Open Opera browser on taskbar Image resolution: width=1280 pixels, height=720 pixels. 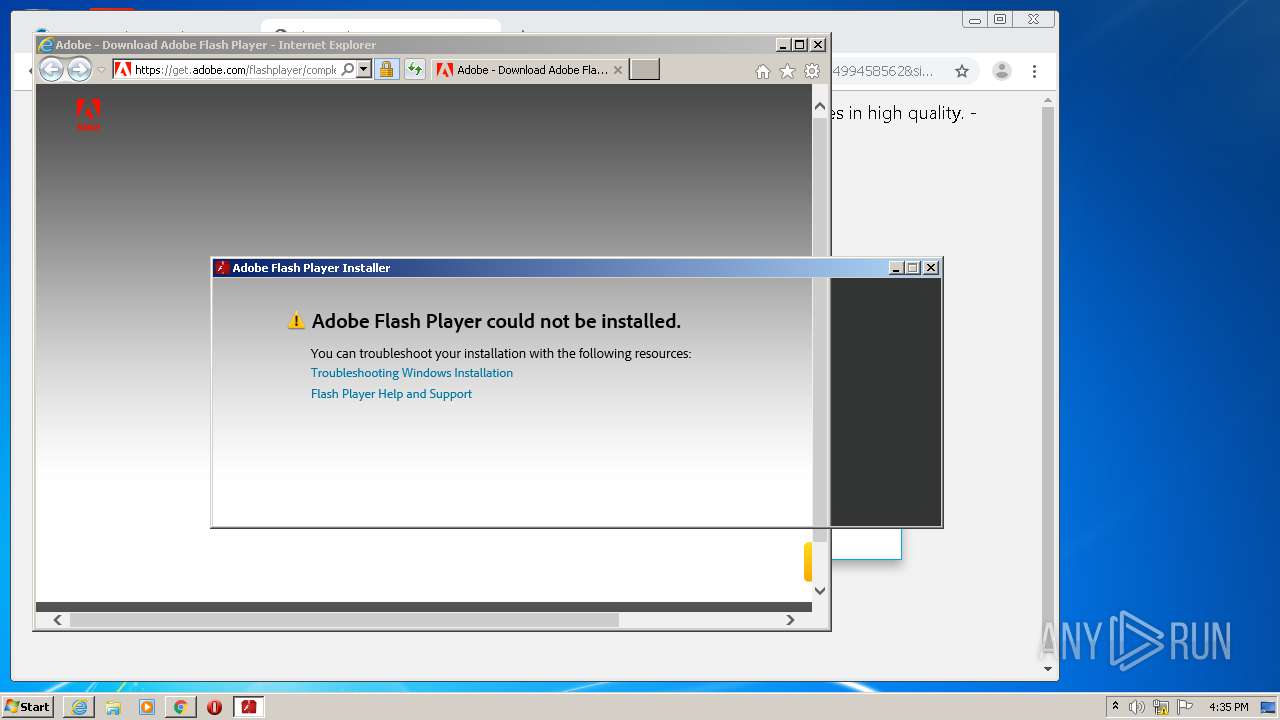(x=214, y=707)
